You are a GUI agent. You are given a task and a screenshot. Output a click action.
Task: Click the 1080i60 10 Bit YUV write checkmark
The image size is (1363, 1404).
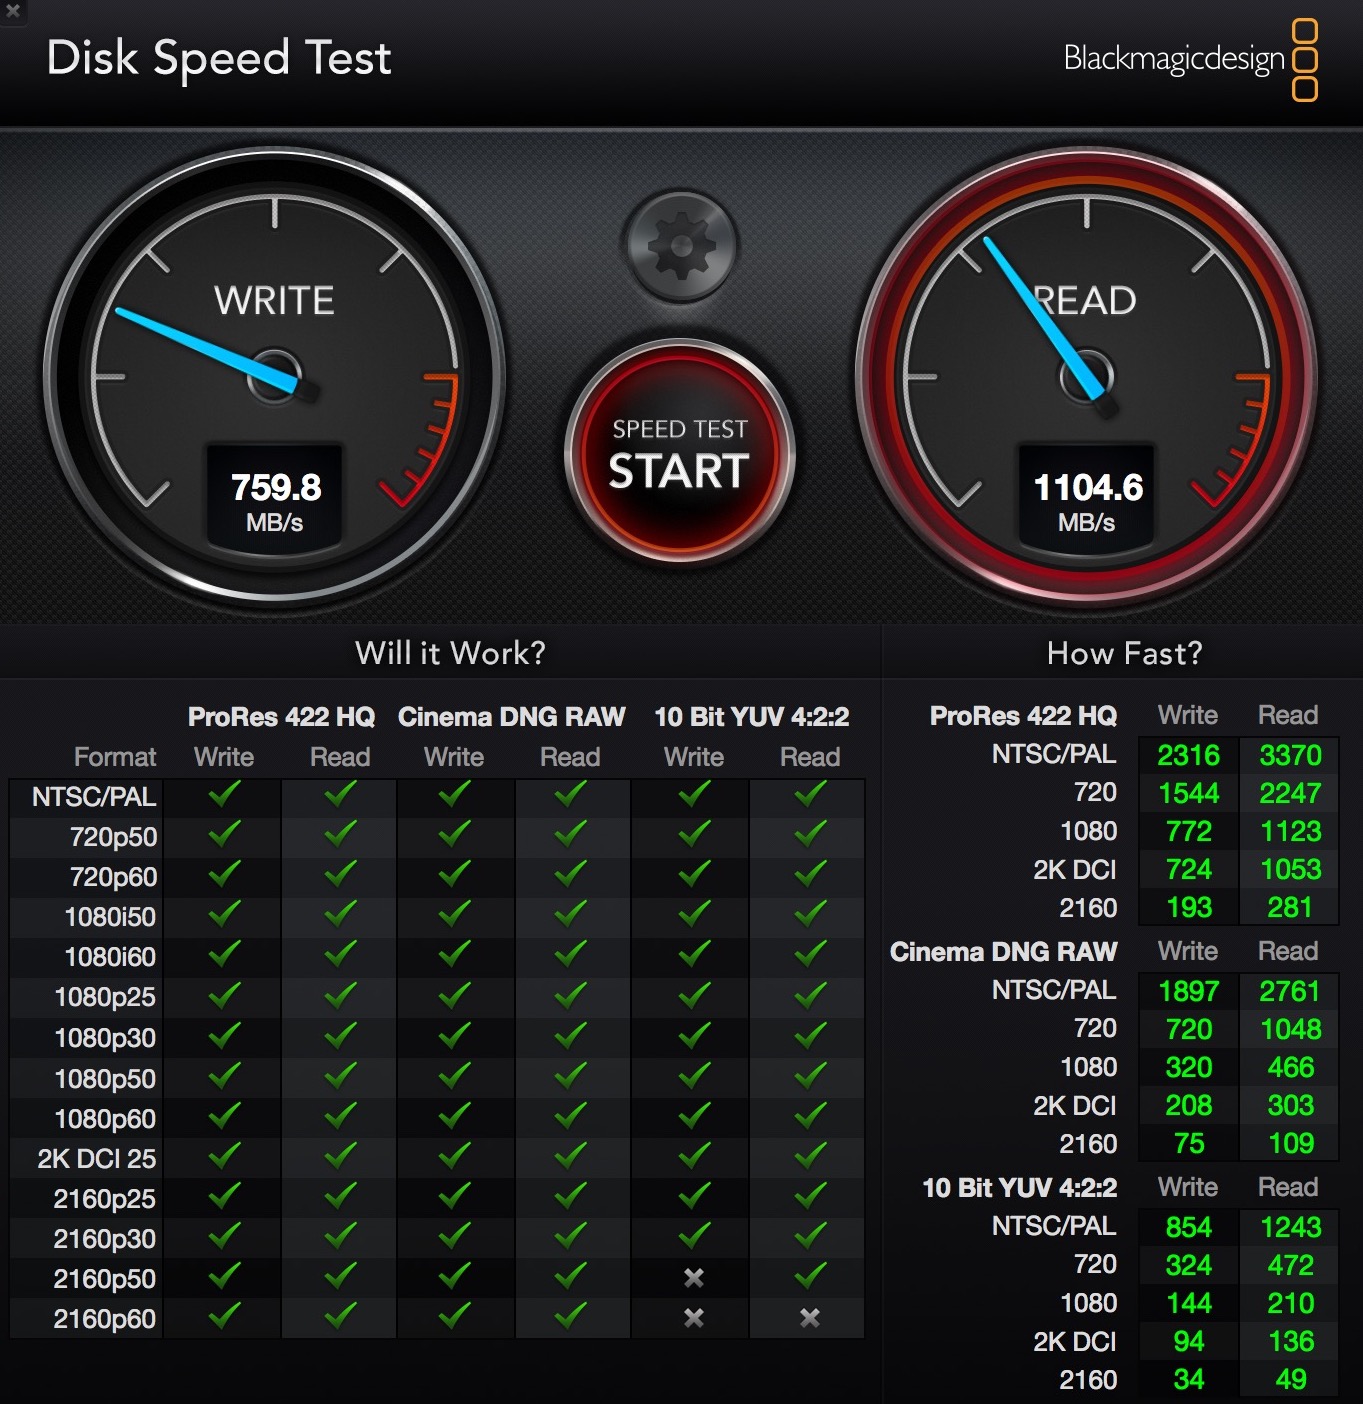click(x=693, y=954)
